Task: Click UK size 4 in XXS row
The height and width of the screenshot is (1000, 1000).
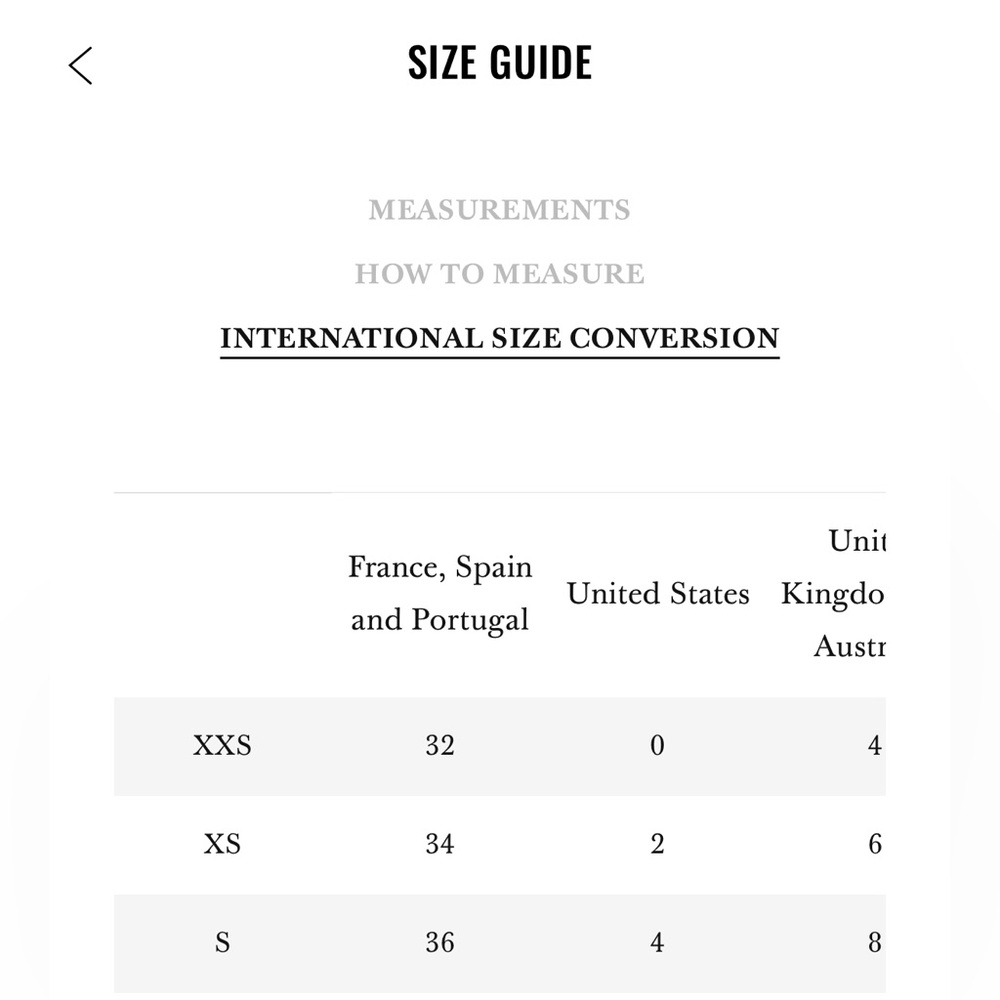Action: [x=875, y=746]
